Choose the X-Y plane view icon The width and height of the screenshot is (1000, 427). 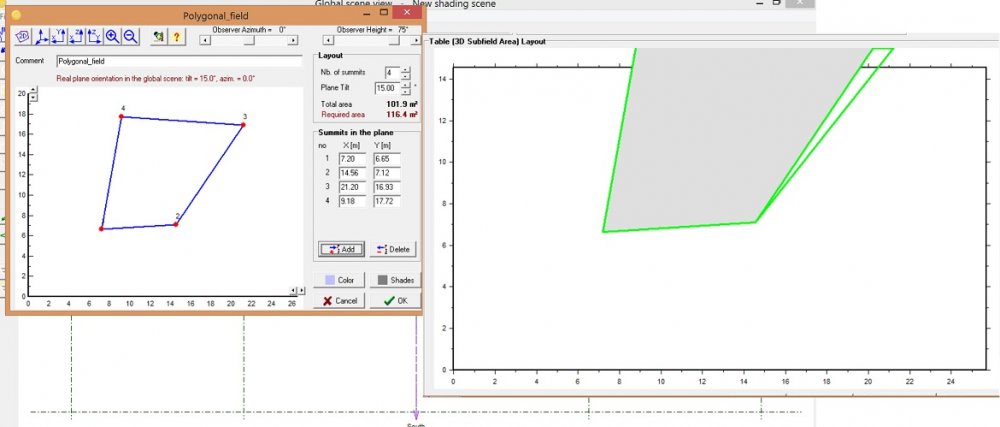tap(59, 36)
